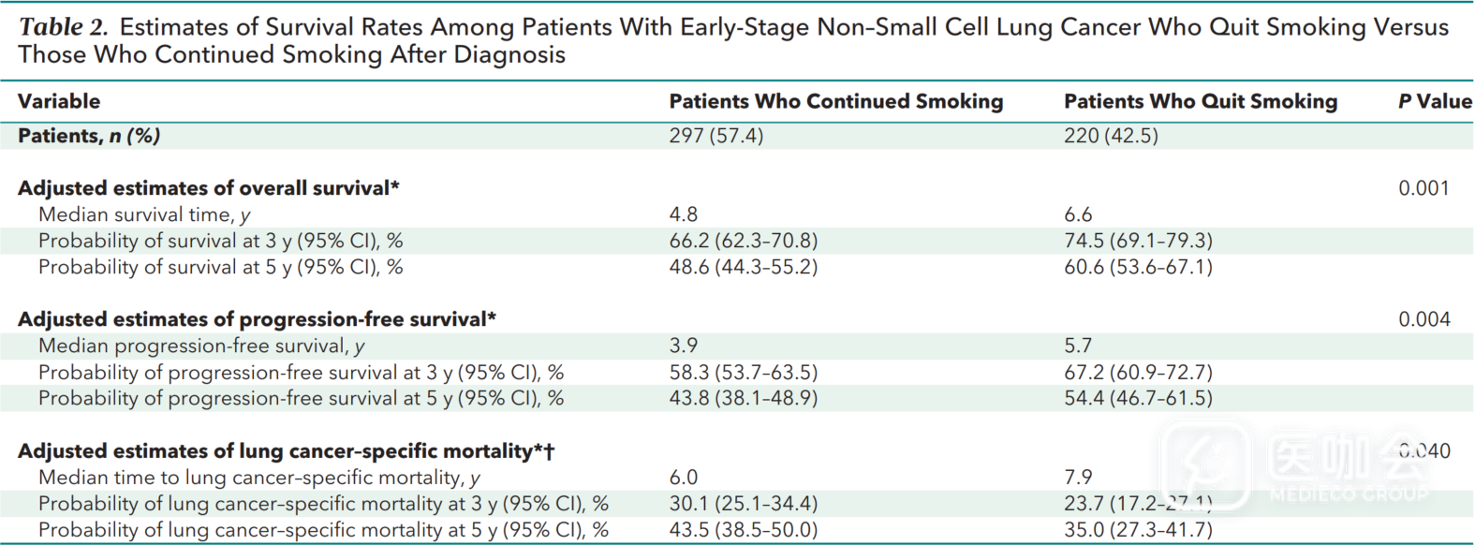Screen dimensions: 1476x546
Task: Click the "Patients, n (%)" row label
Action: tap(89, 136)
